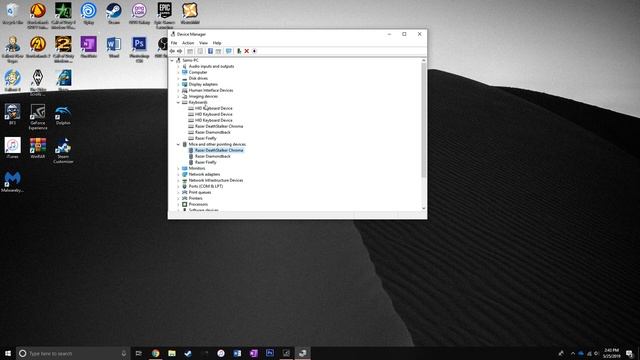
Task: Click the Windows Start button
Action: click(x=8, y=353)
